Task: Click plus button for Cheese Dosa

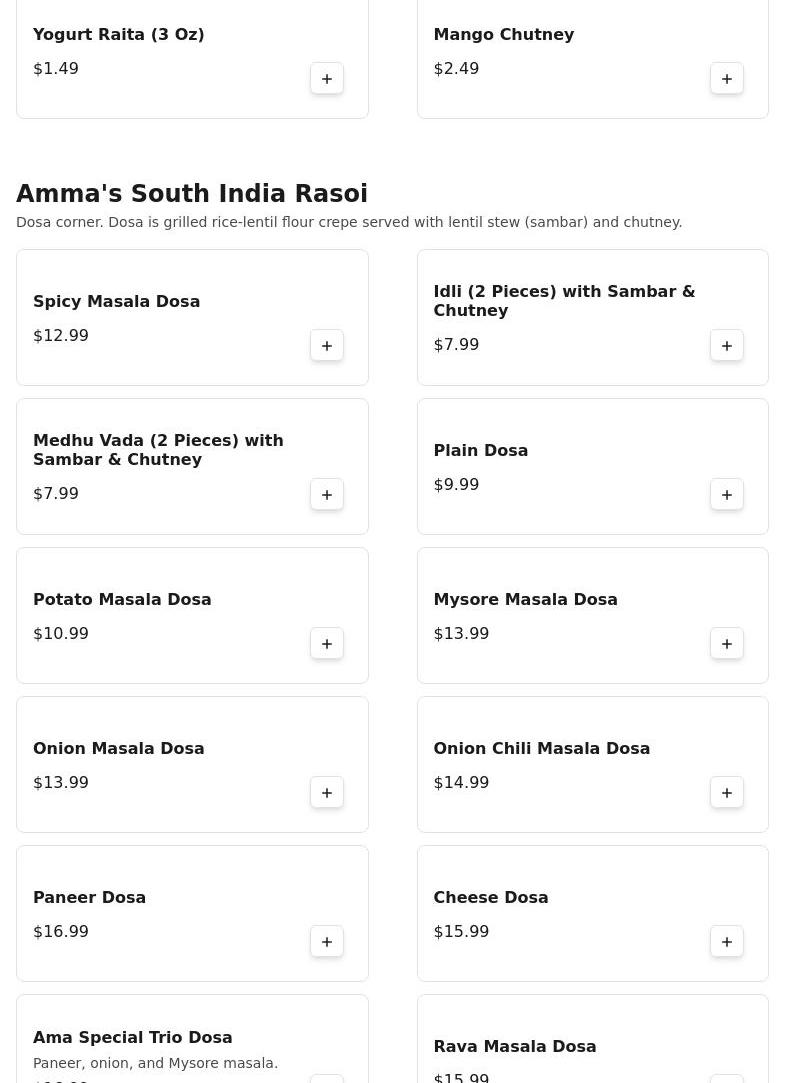Action: pos(727,942)
